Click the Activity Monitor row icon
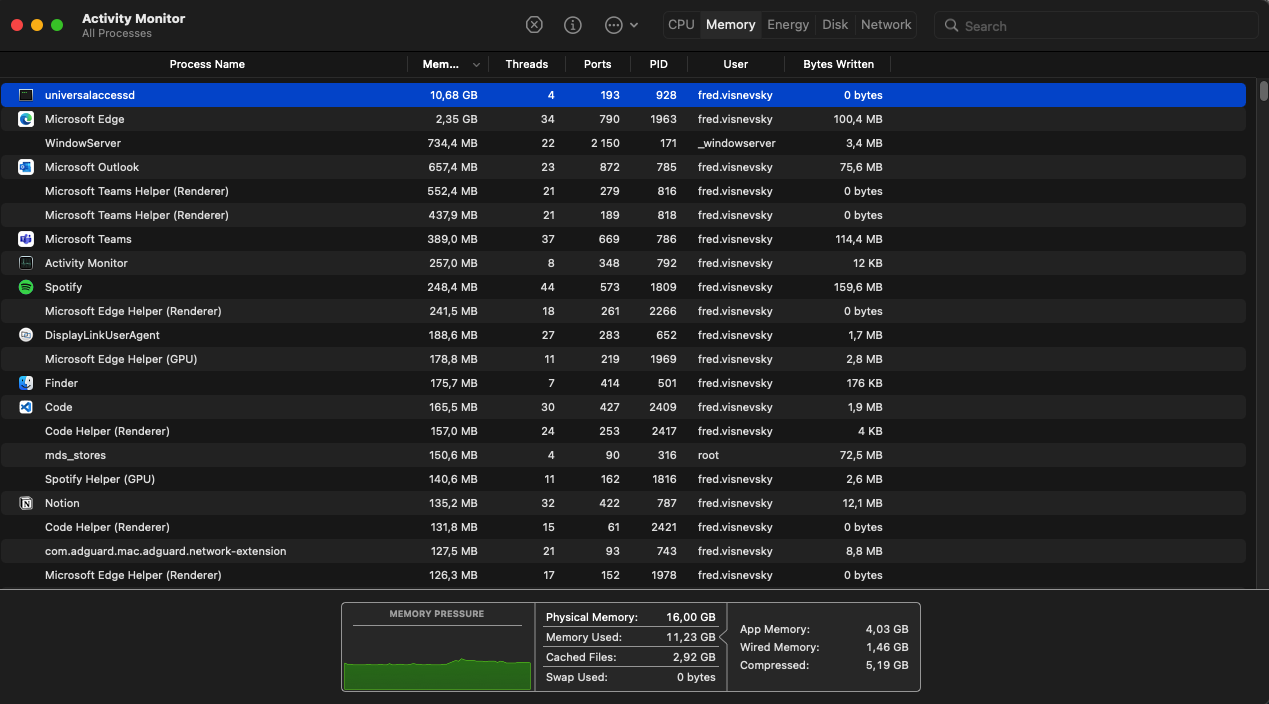This screenshot has height=704, width=1269. click(x=26, y=263)
